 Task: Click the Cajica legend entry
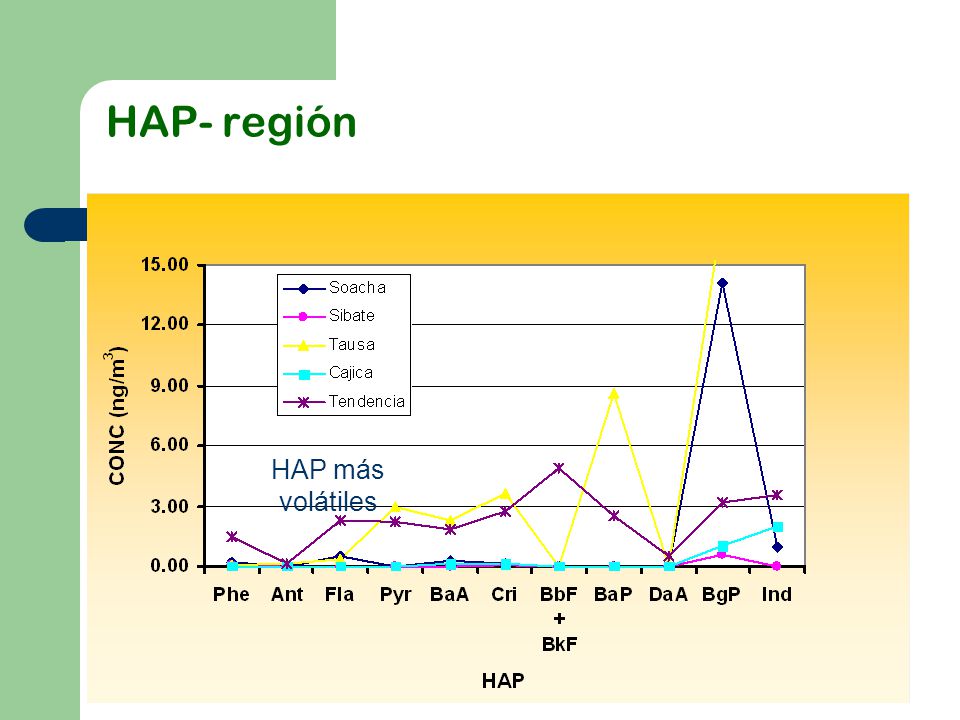[x=328, y=373]
